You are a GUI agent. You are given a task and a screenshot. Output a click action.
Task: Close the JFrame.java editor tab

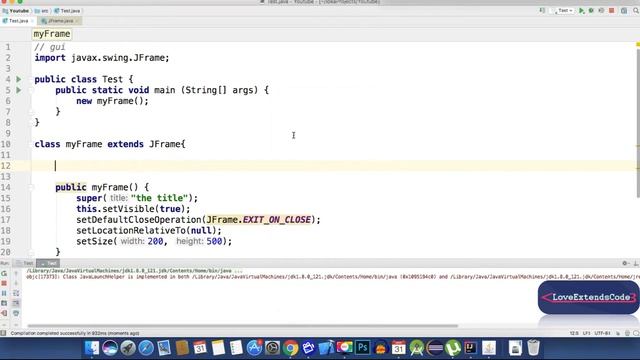pyautogui.click(x=77, y=21)
